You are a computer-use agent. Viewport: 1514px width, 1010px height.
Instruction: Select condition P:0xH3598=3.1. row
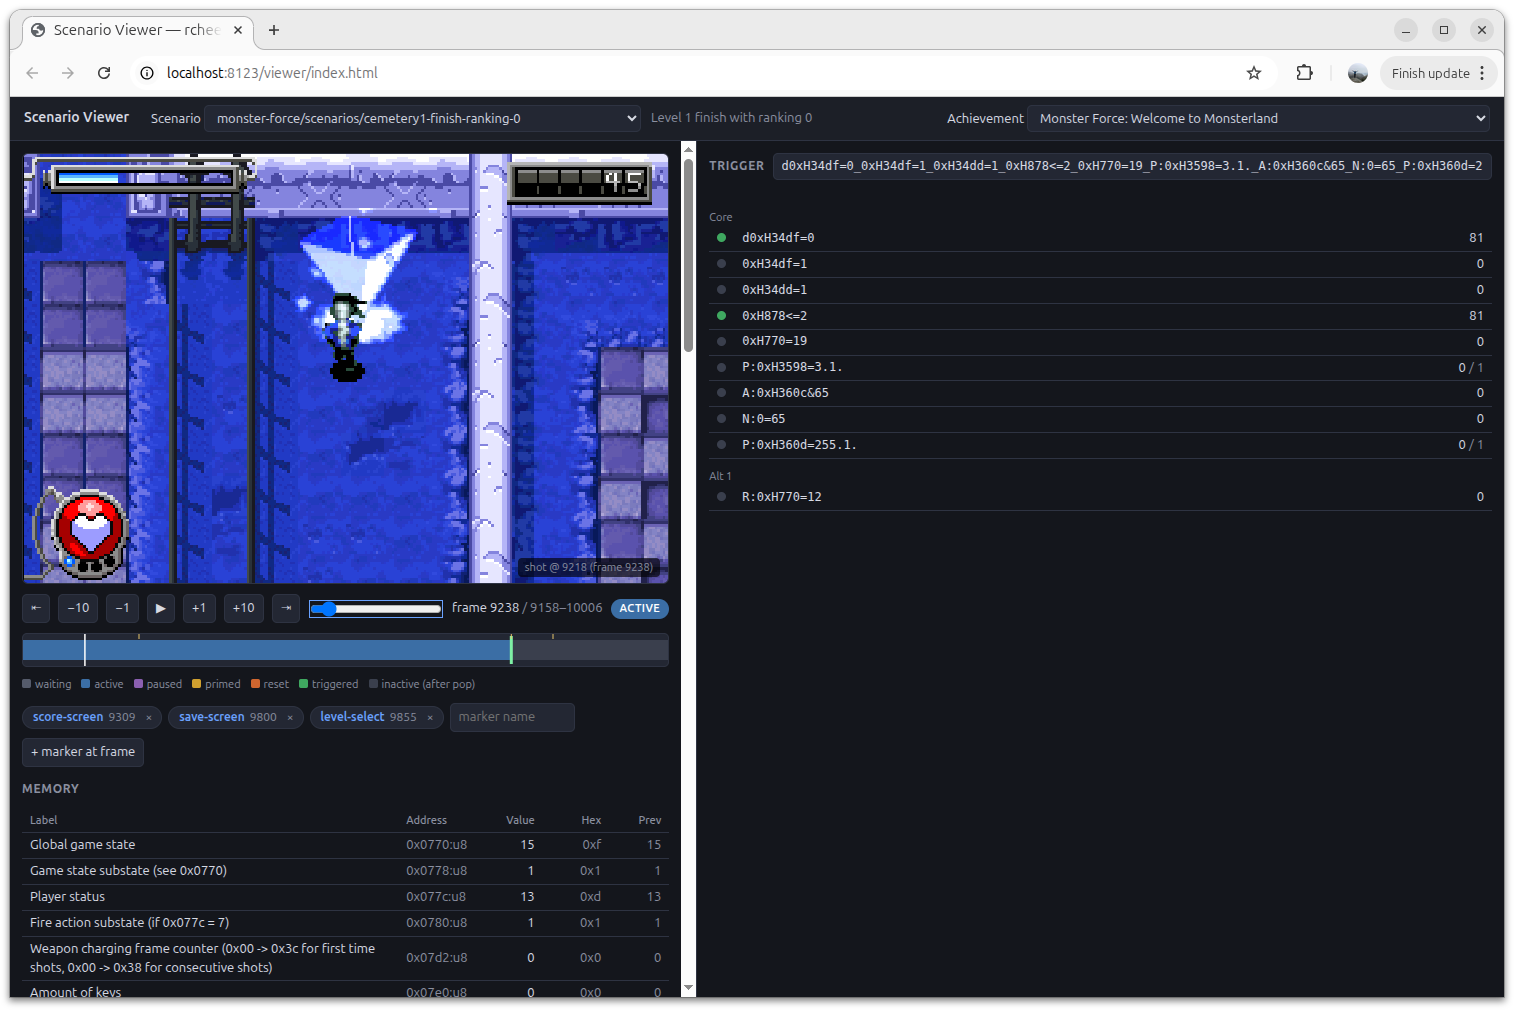click(1100, 367)
